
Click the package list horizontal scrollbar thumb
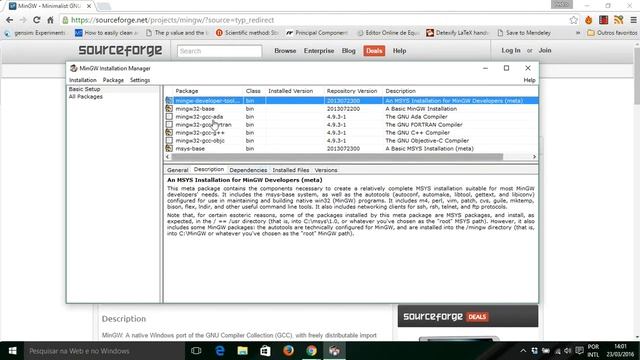click(x=337, y=157)
